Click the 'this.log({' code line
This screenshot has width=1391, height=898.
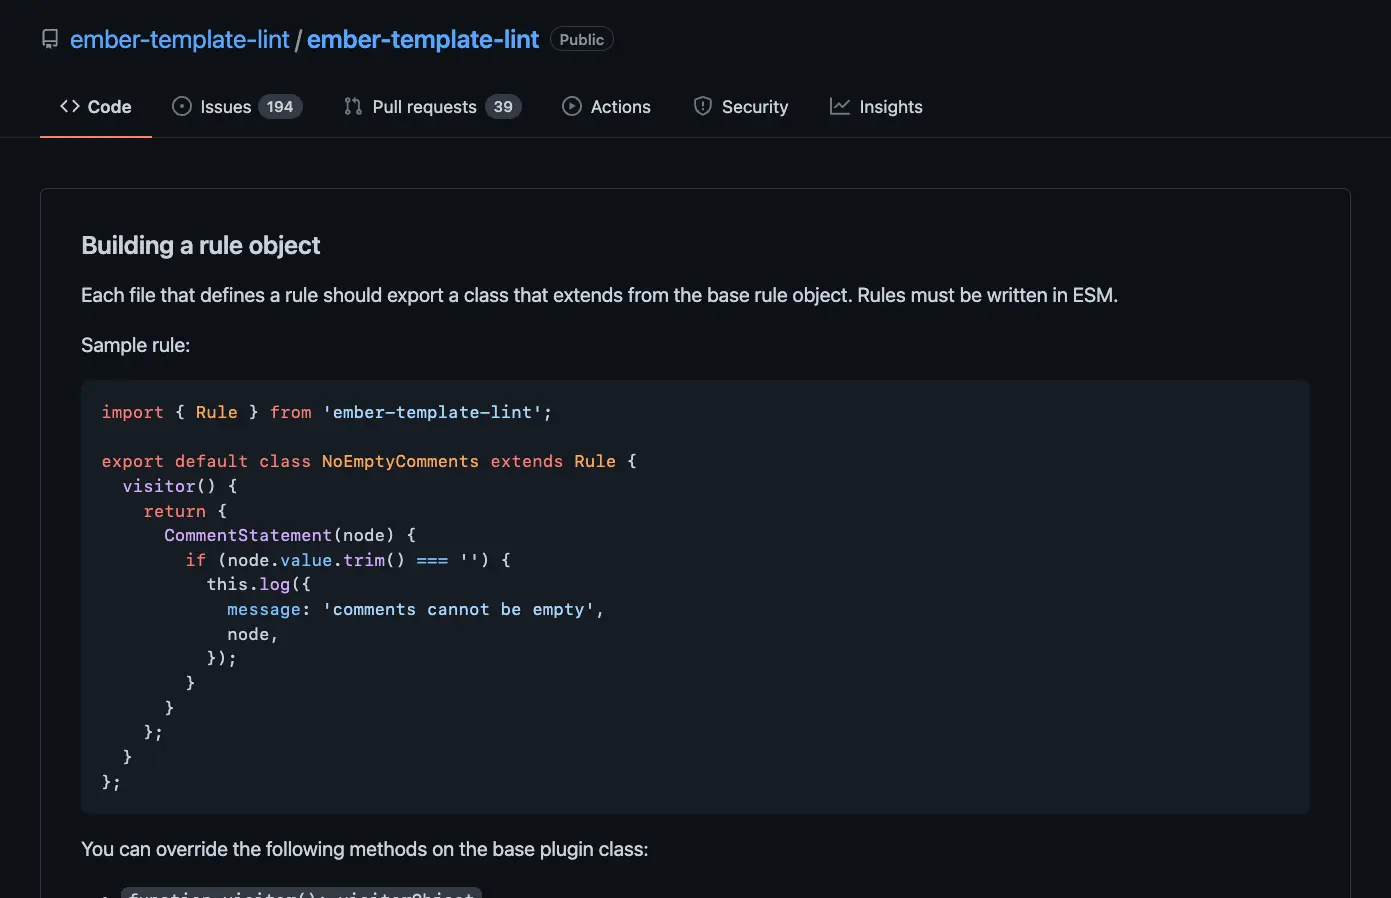click(x=259, y=584)
